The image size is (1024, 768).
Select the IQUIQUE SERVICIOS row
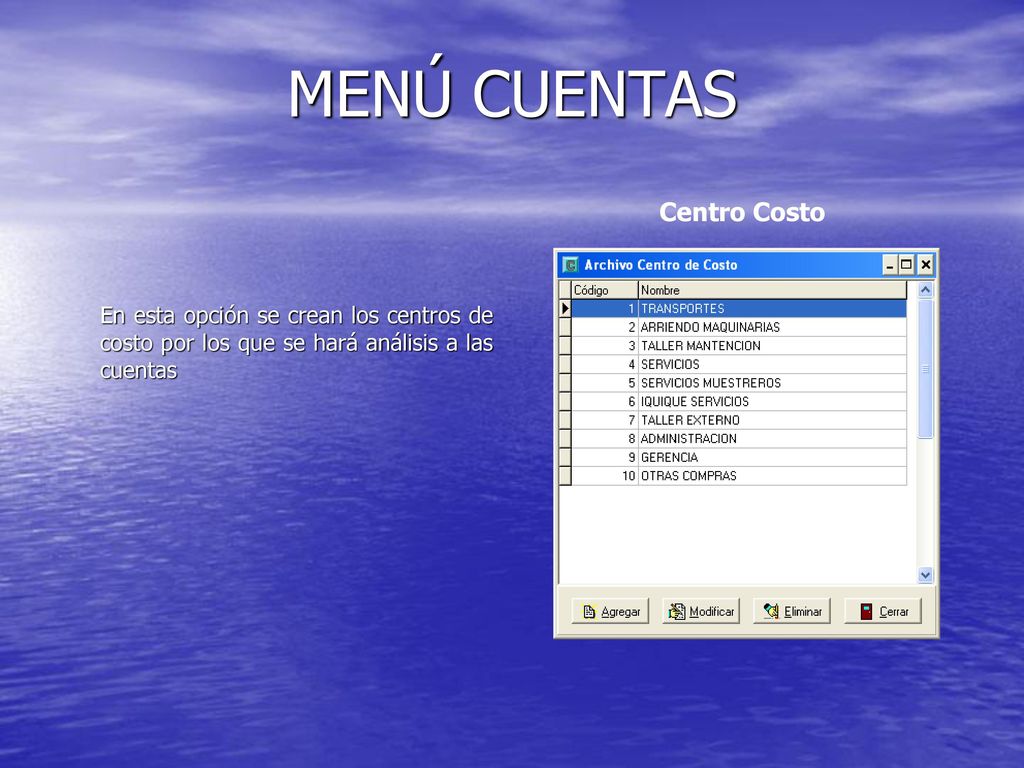tap(739, 402)
